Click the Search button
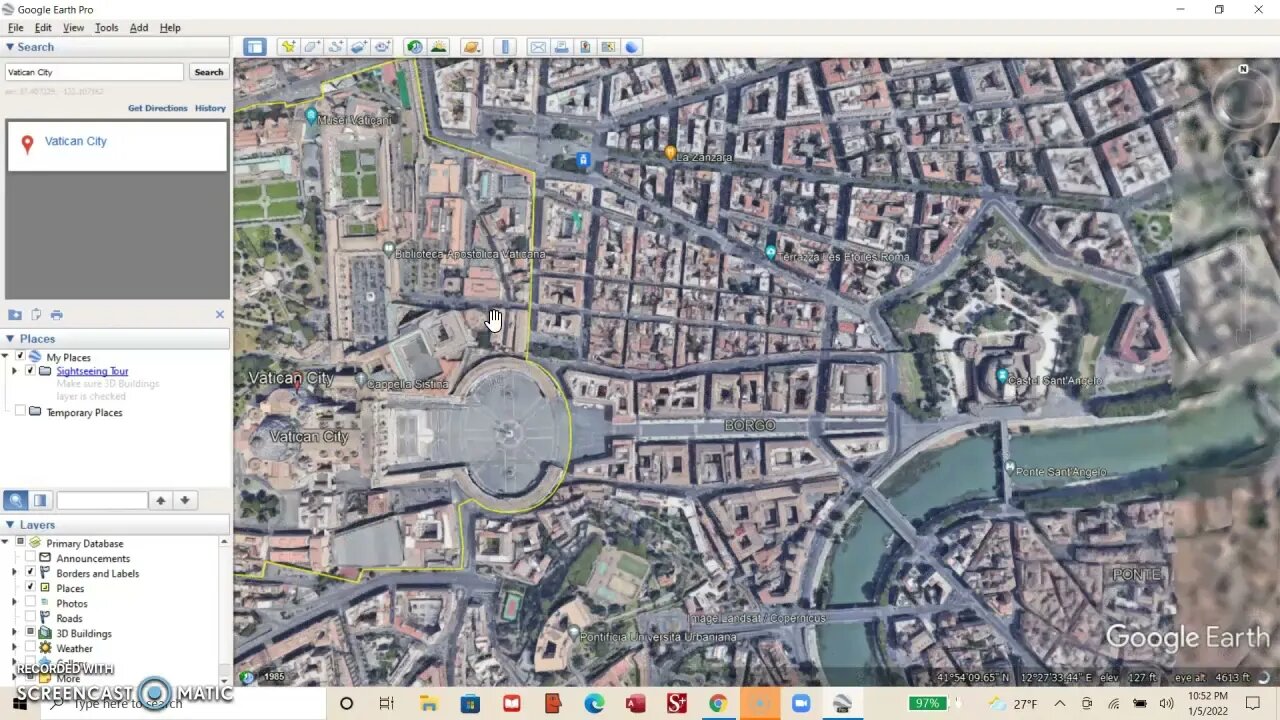Image resolution: width=1280 pixels, height=720 pixels. point(209,72)
